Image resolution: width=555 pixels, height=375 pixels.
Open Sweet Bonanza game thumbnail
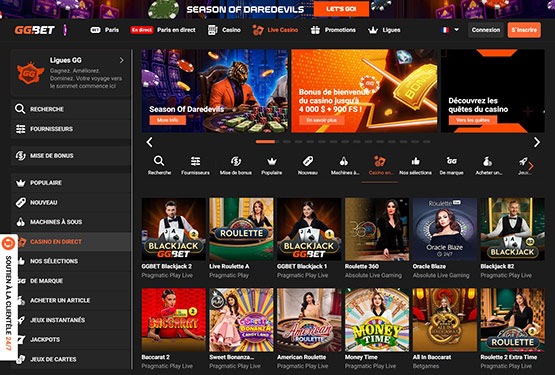[x=241, y=320]
